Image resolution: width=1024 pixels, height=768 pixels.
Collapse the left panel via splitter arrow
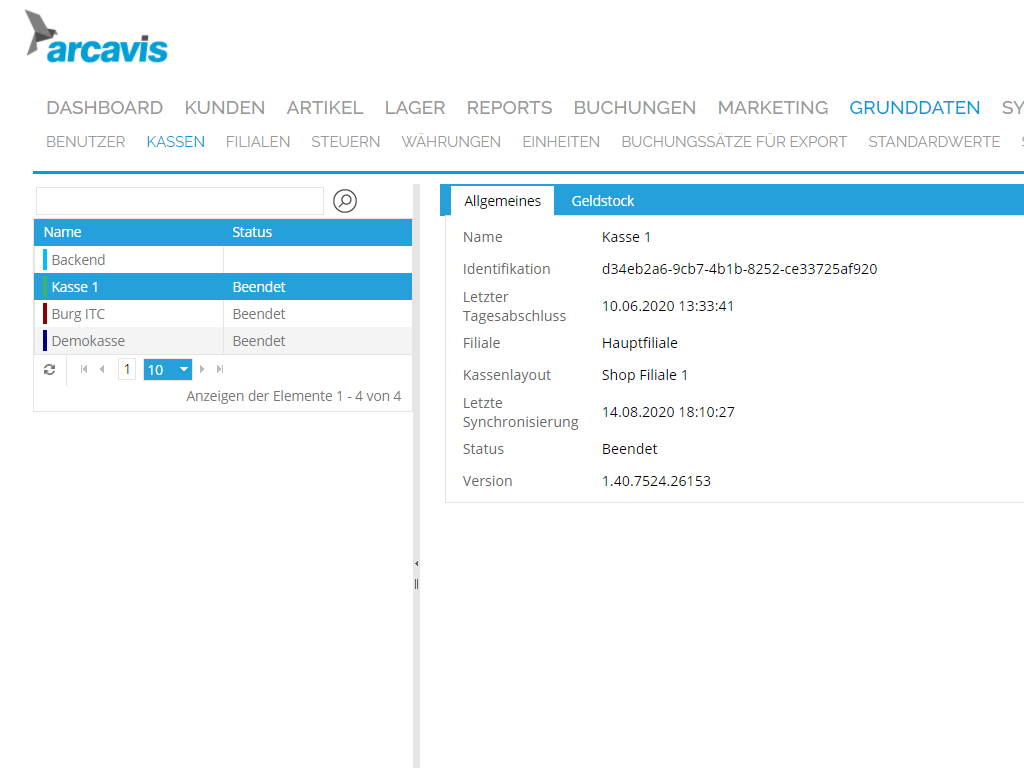pos(416,564)
